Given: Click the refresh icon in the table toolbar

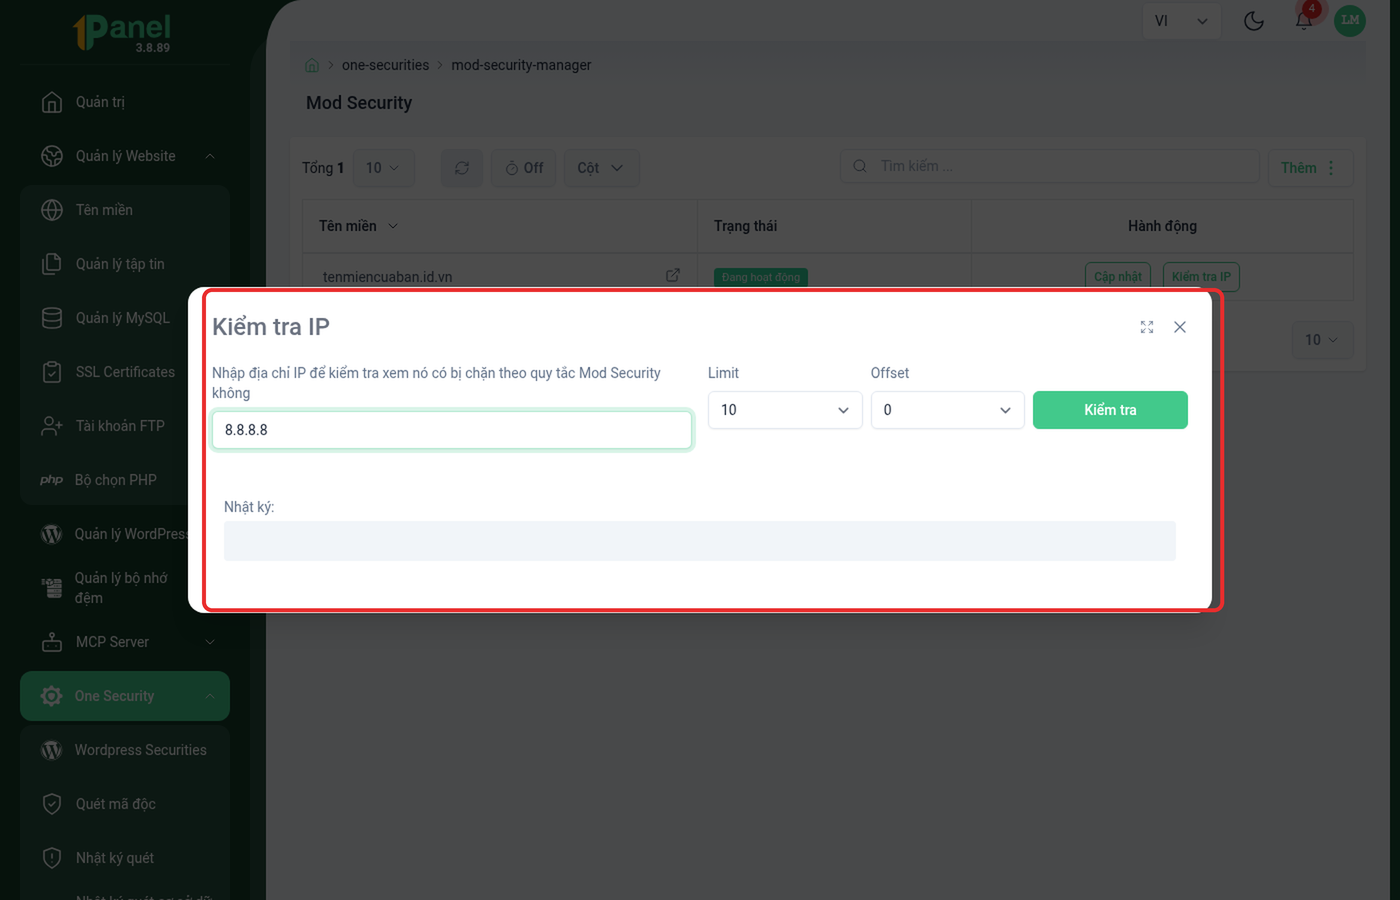Looking at the screenshot, I should tap(462, 168).
